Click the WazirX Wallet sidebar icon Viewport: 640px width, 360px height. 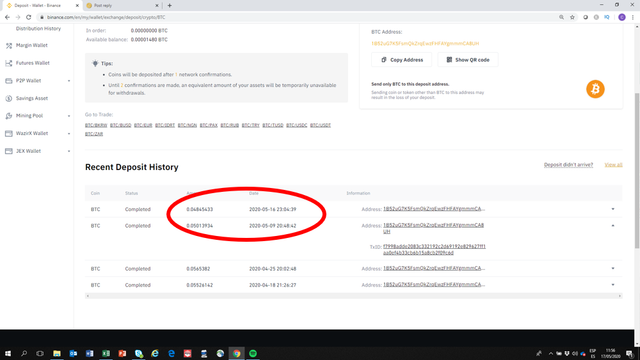(x=9, y=133)
